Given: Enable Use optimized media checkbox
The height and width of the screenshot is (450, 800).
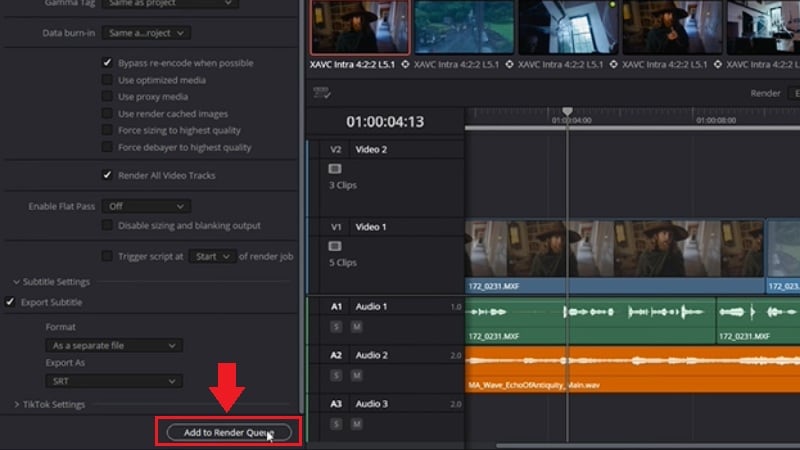Looking at the screenshot, I should (x=107, y=80).
